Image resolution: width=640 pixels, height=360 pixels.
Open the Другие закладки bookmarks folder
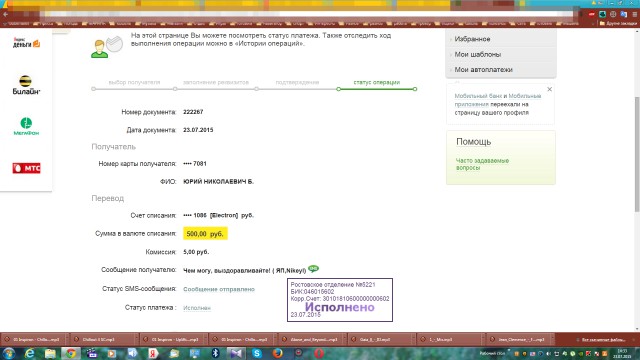tap(618, 24)
